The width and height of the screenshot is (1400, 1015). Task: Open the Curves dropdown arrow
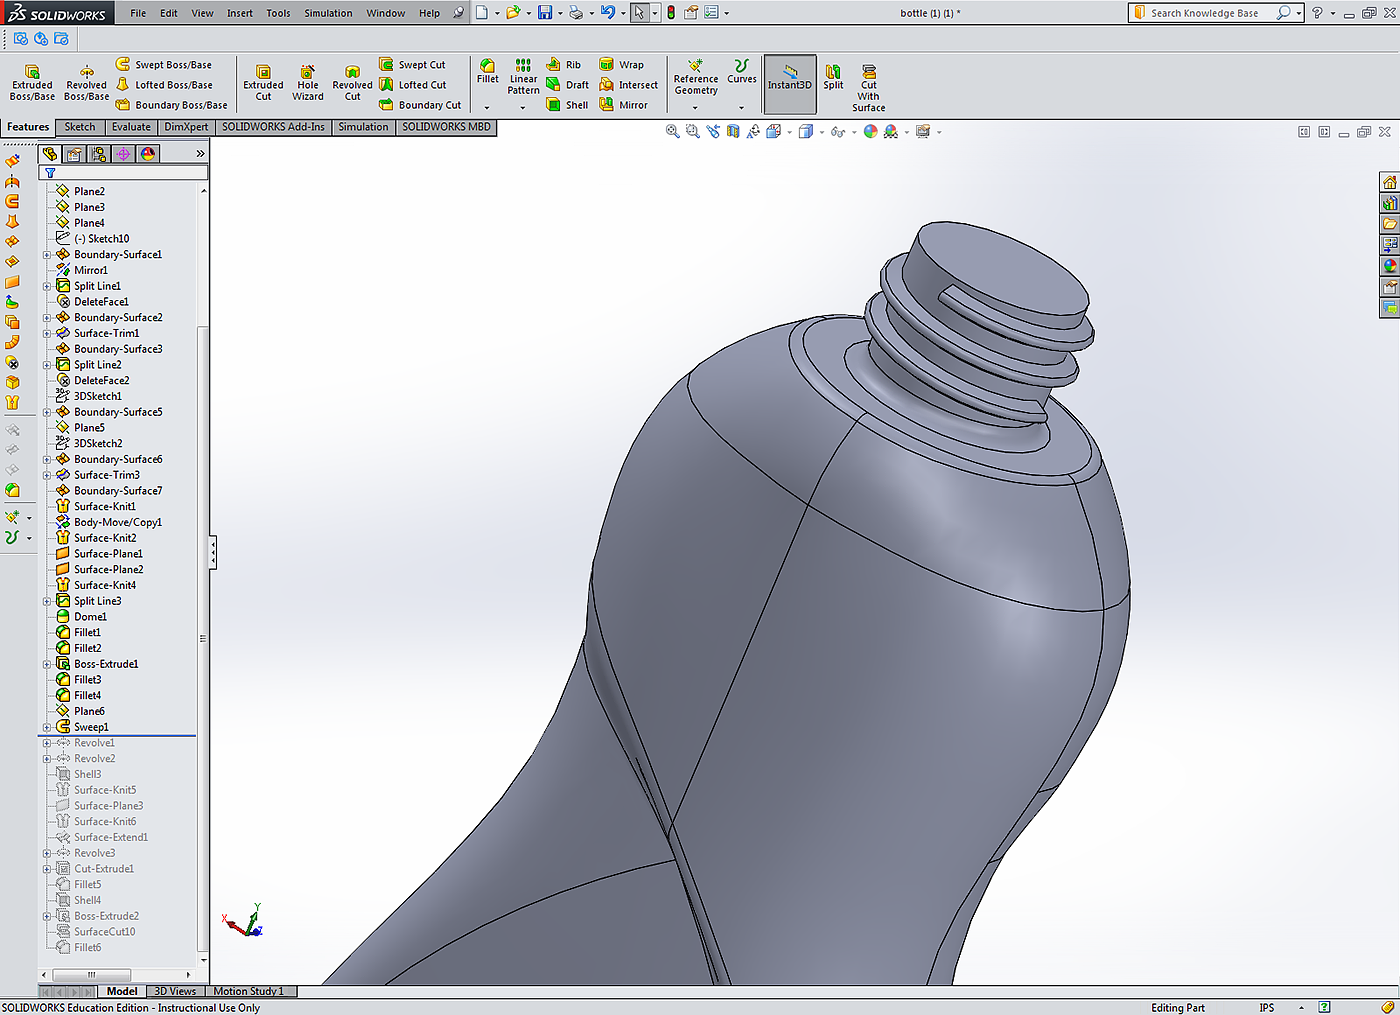pyautogui.click(x=741, y=107)
